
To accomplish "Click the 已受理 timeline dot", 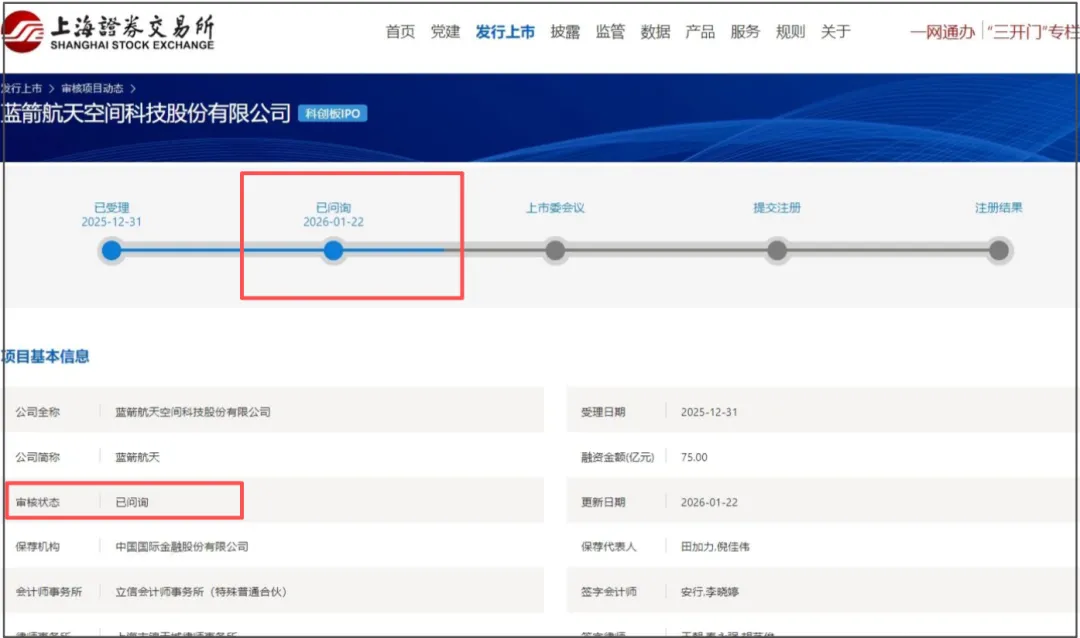I will (x=112, y=250).
